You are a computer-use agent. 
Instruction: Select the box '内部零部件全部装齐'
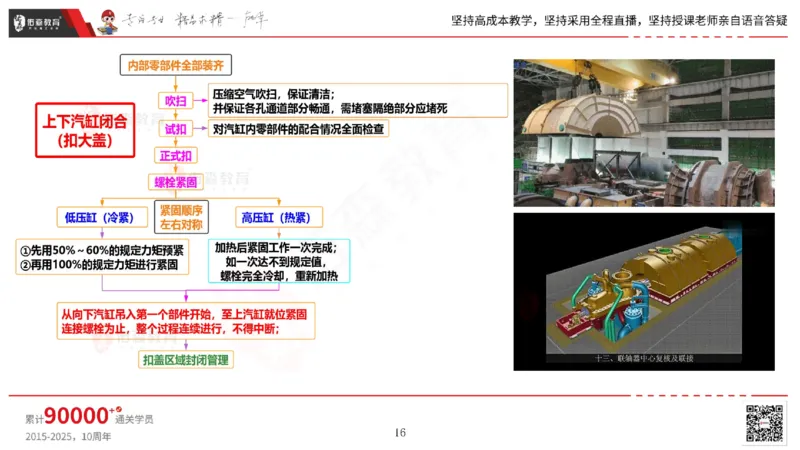(x=176, y=65)
